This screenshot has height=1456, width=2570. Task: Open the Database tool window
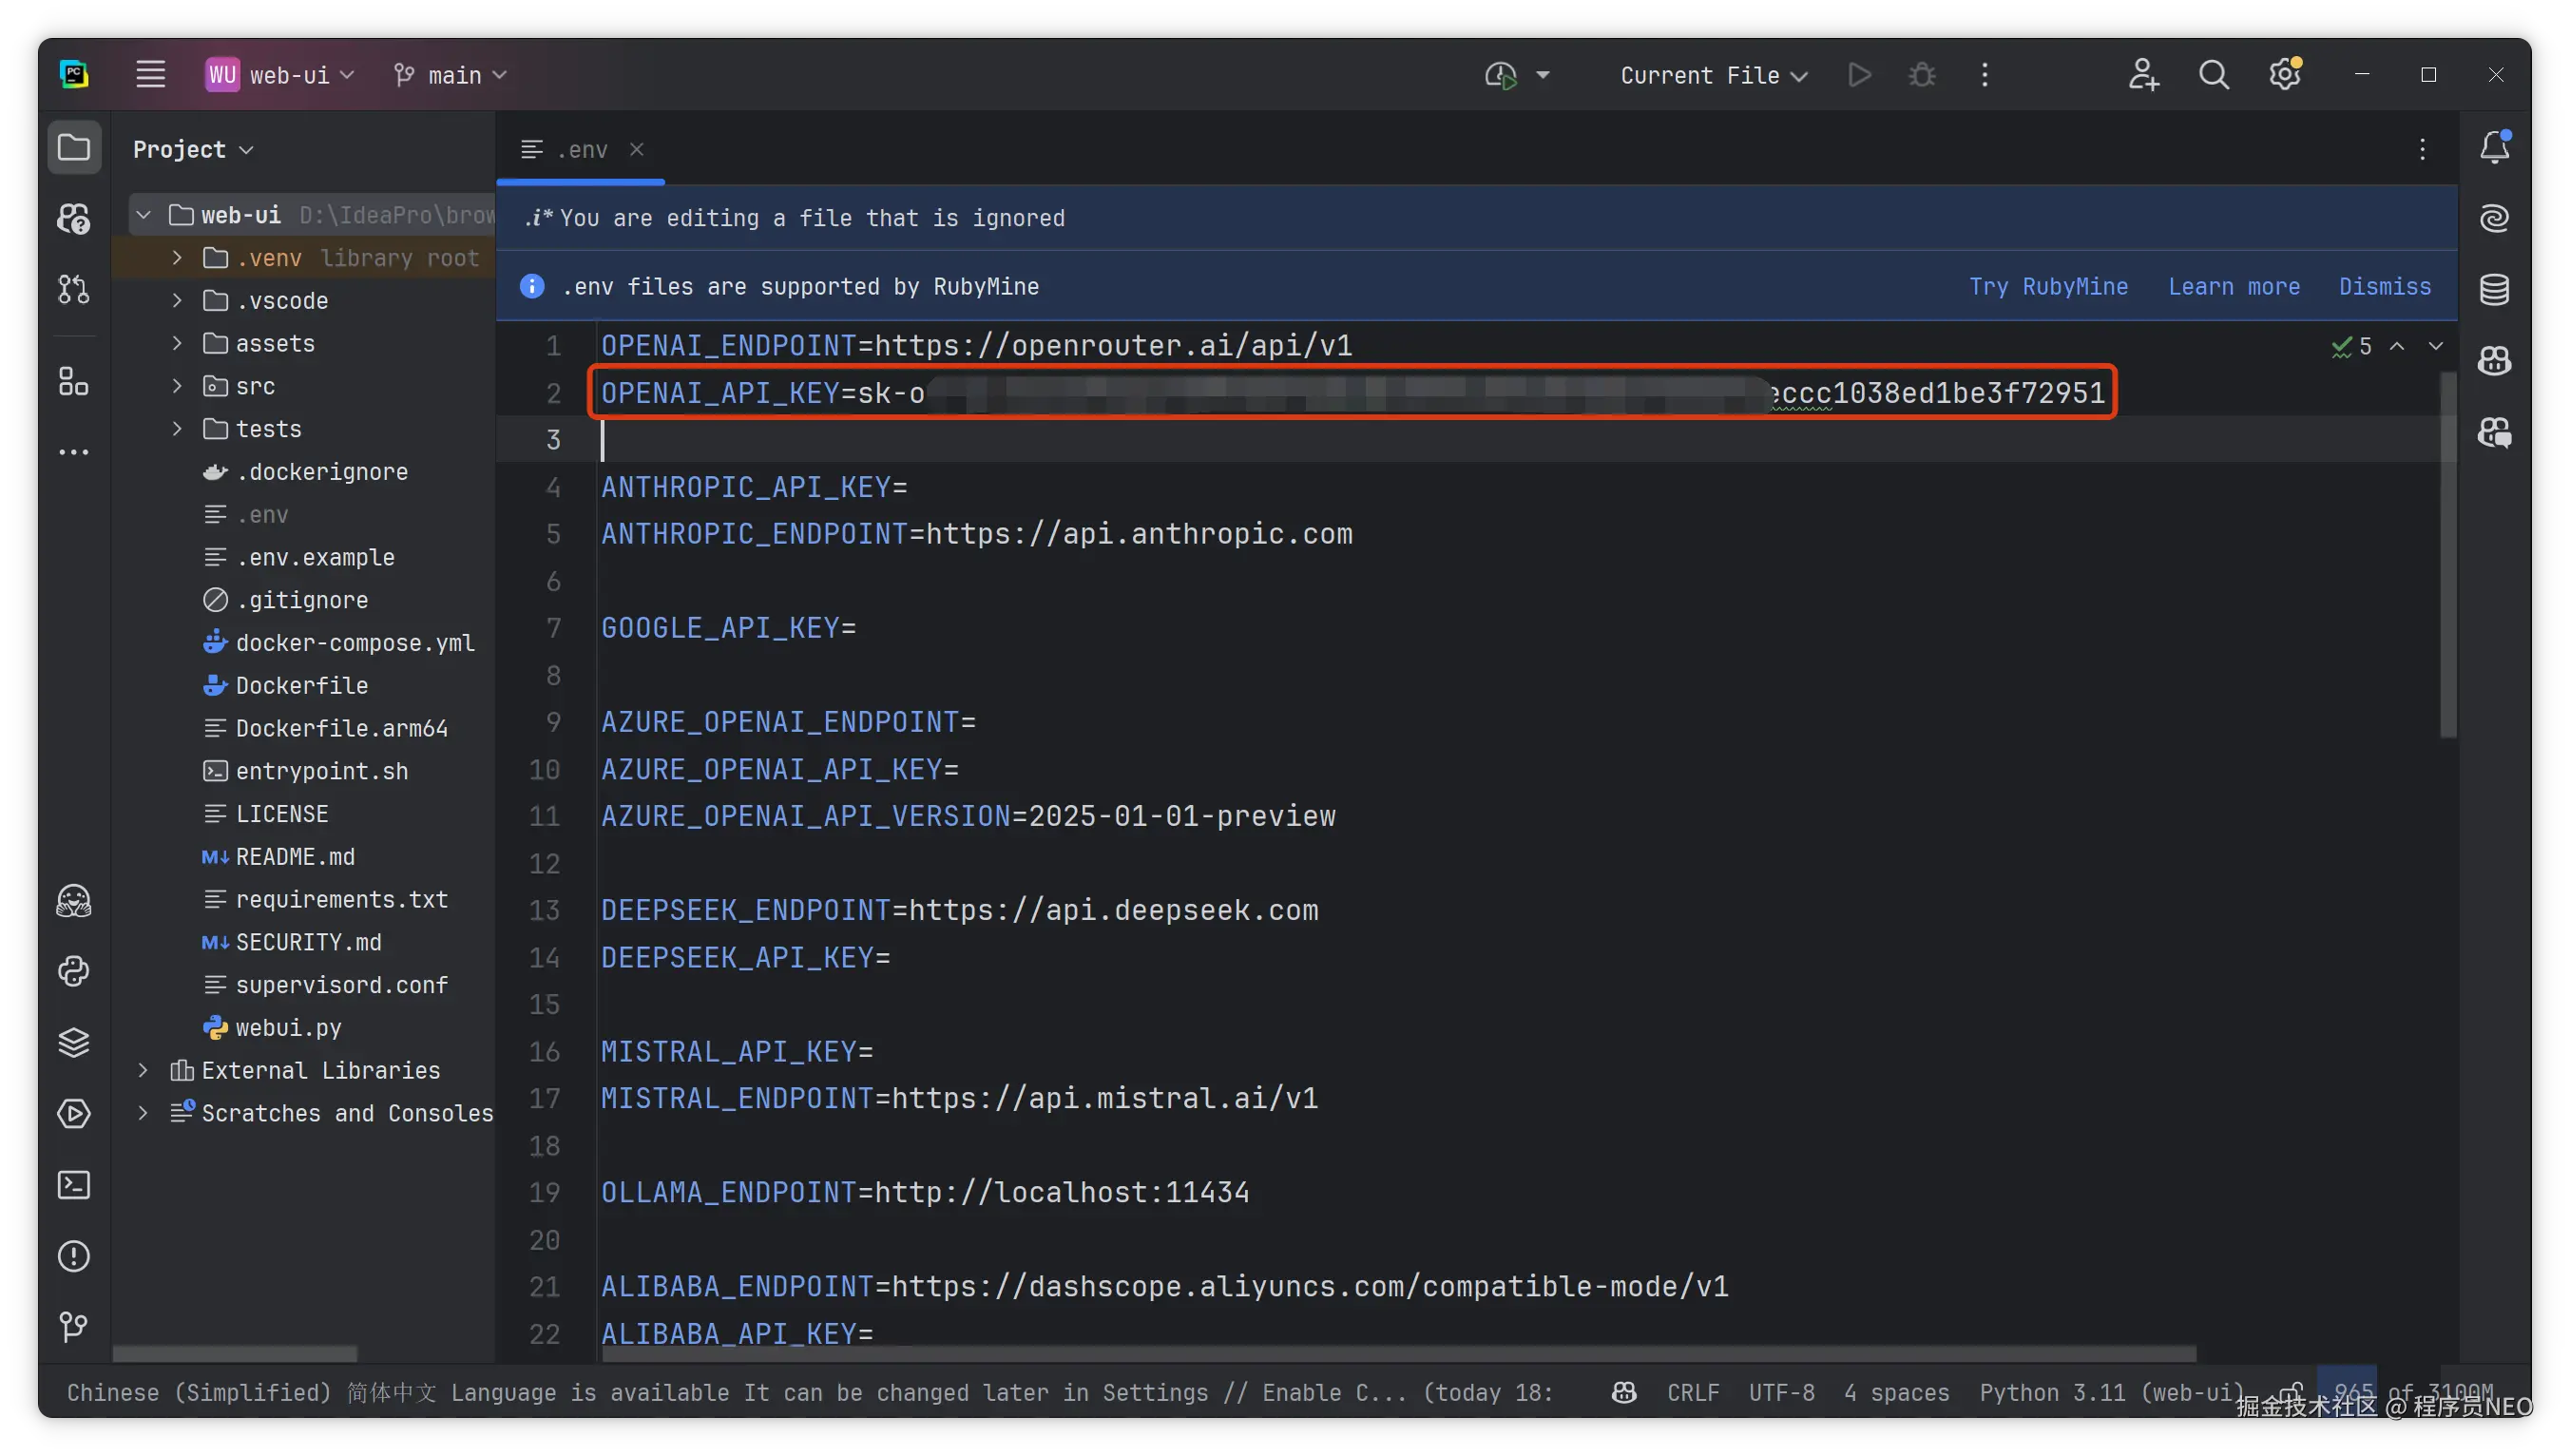(x=2494, y=290)
